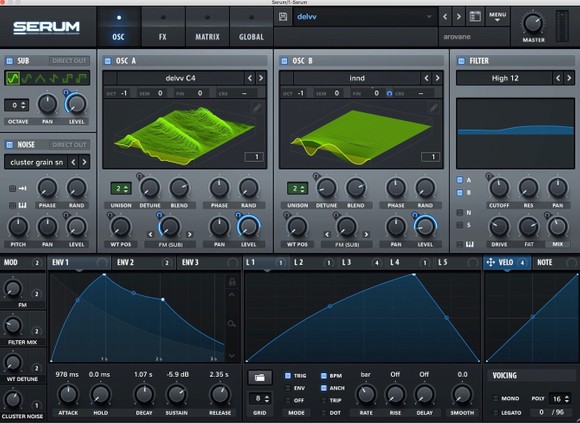This screenshot has height=423, width=580.
Task: Toggle the SUB oscillator enable switch
Action: (x=10, y=61)
